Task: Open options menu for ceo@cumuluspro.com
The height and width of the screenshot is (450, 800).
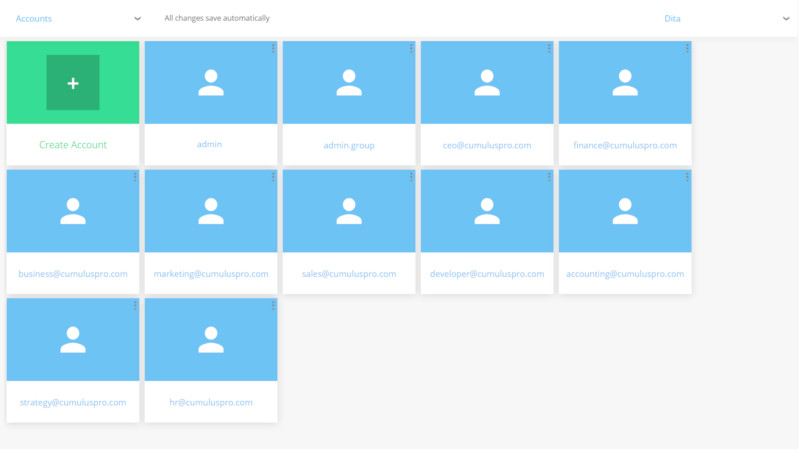Action: click(549, 48)
